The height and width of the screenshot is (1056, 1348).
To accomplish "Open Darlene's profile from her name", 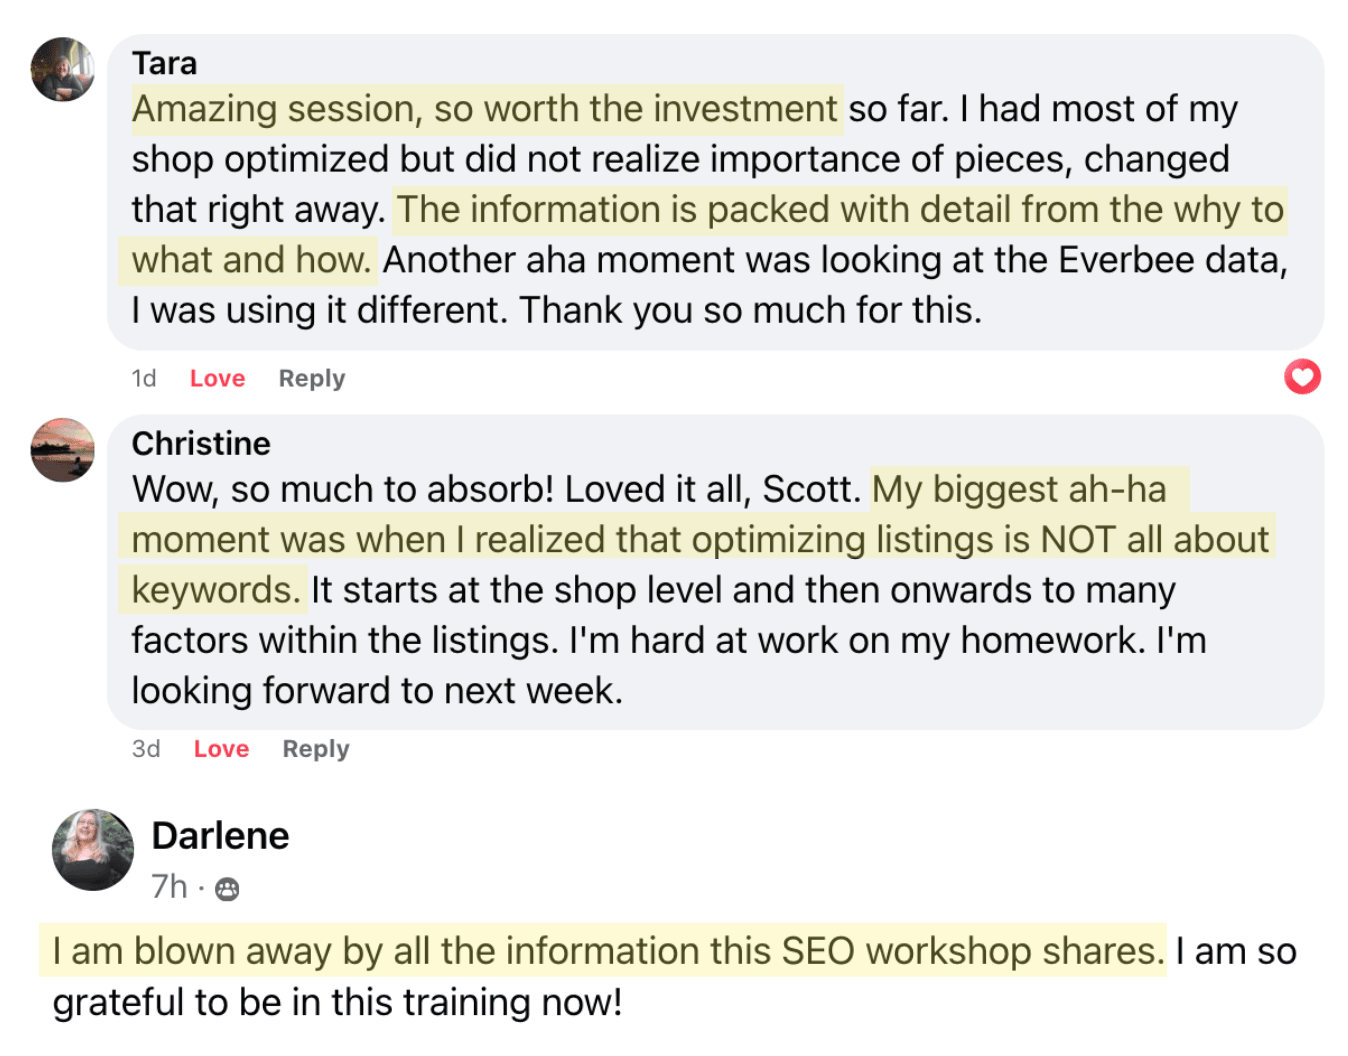I will (220, 835).
